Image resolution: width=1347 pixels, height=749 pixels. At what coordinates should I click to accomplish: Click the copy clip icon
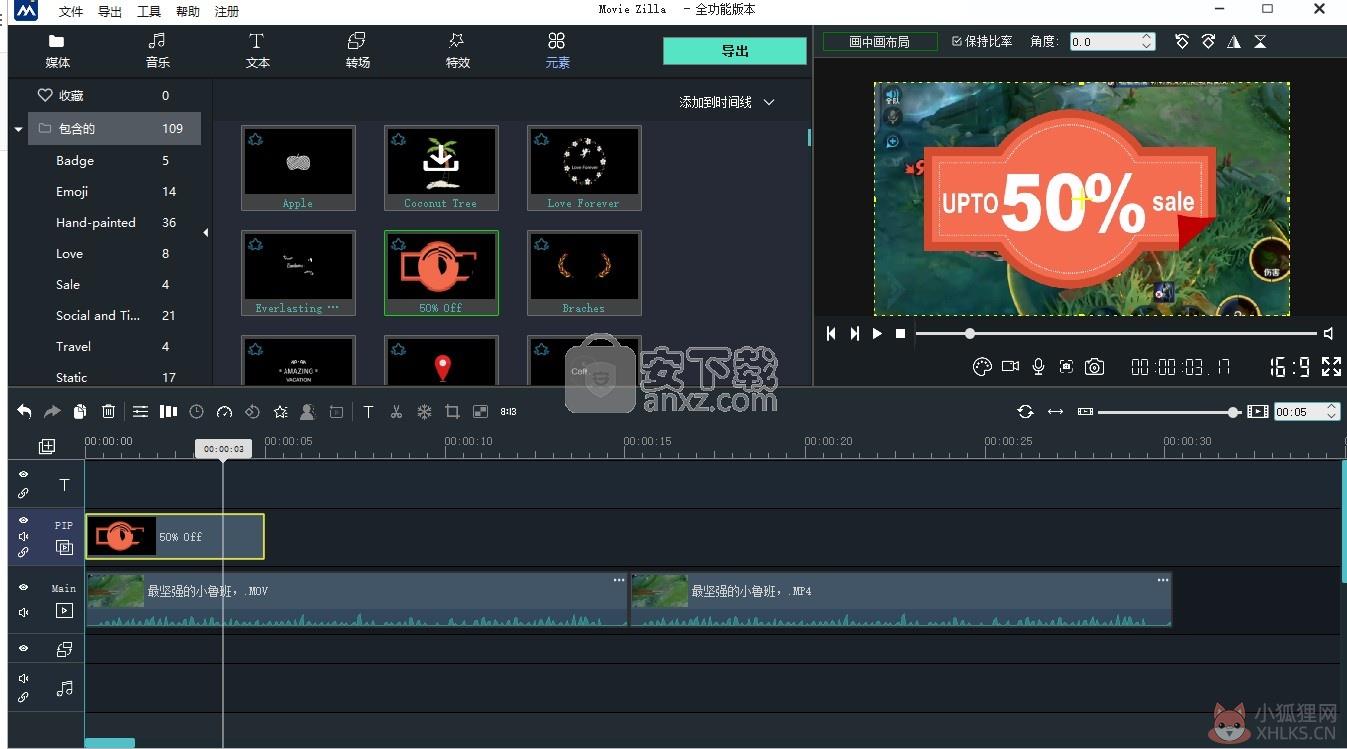[80, 411]
